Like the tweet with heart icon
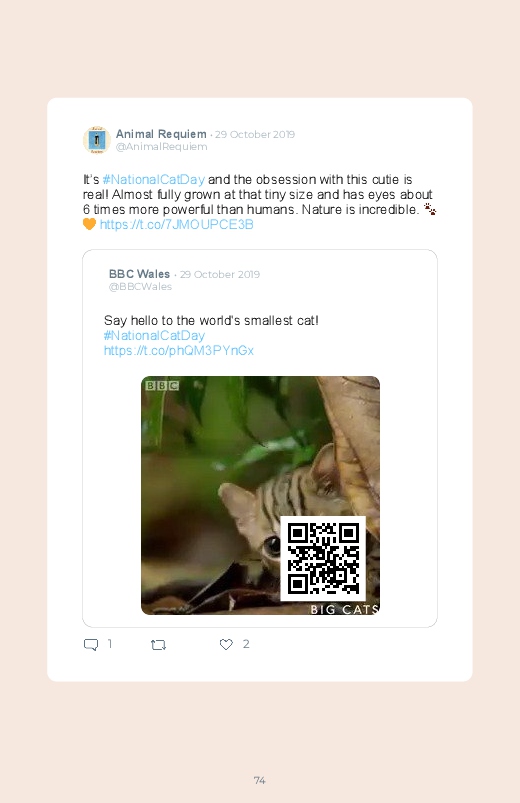The width and height of the screenshot is (520, 803). coord(226,644)
